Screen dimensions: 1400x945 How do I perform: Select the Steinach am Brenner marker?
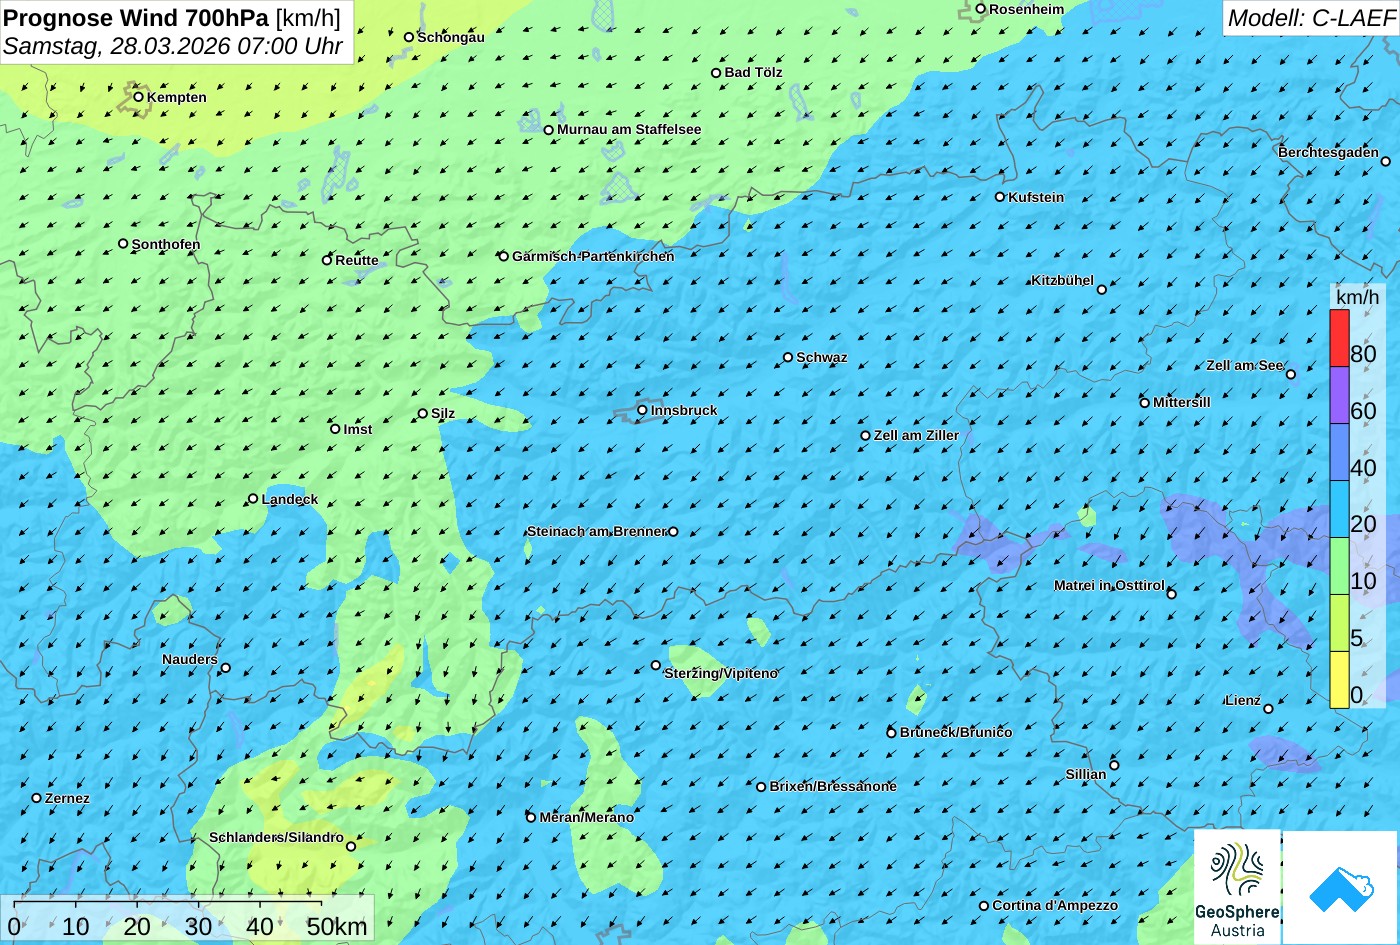[x=673, y=532]
